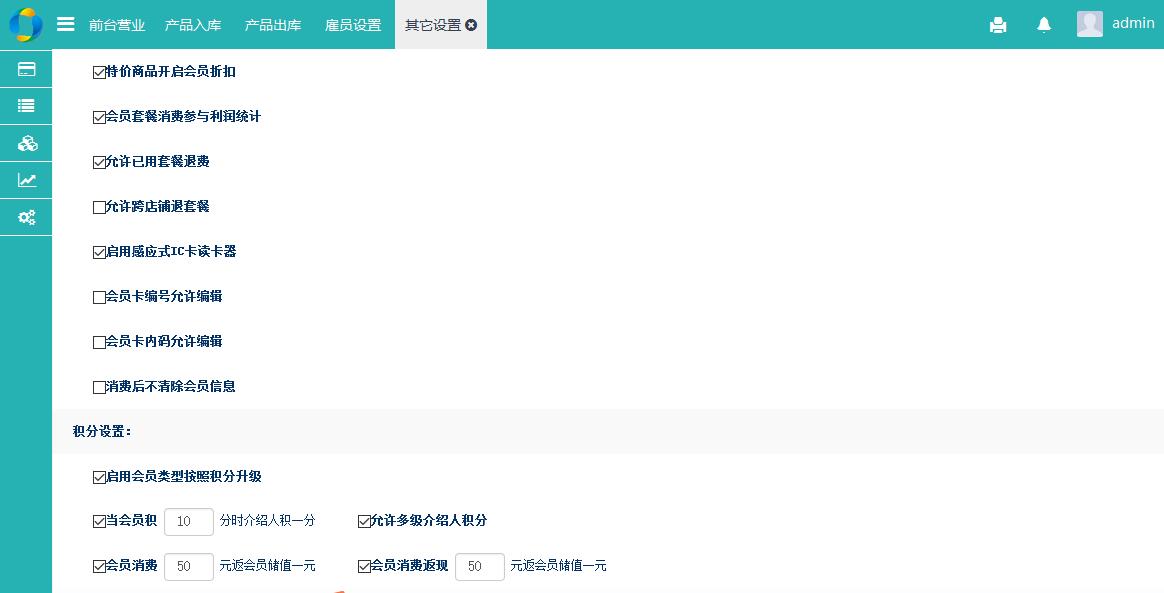Screen dimensions: 1164x593
Task: Close the 其它设置 tab
Action: pyautogui.click(x=471, y=25)
